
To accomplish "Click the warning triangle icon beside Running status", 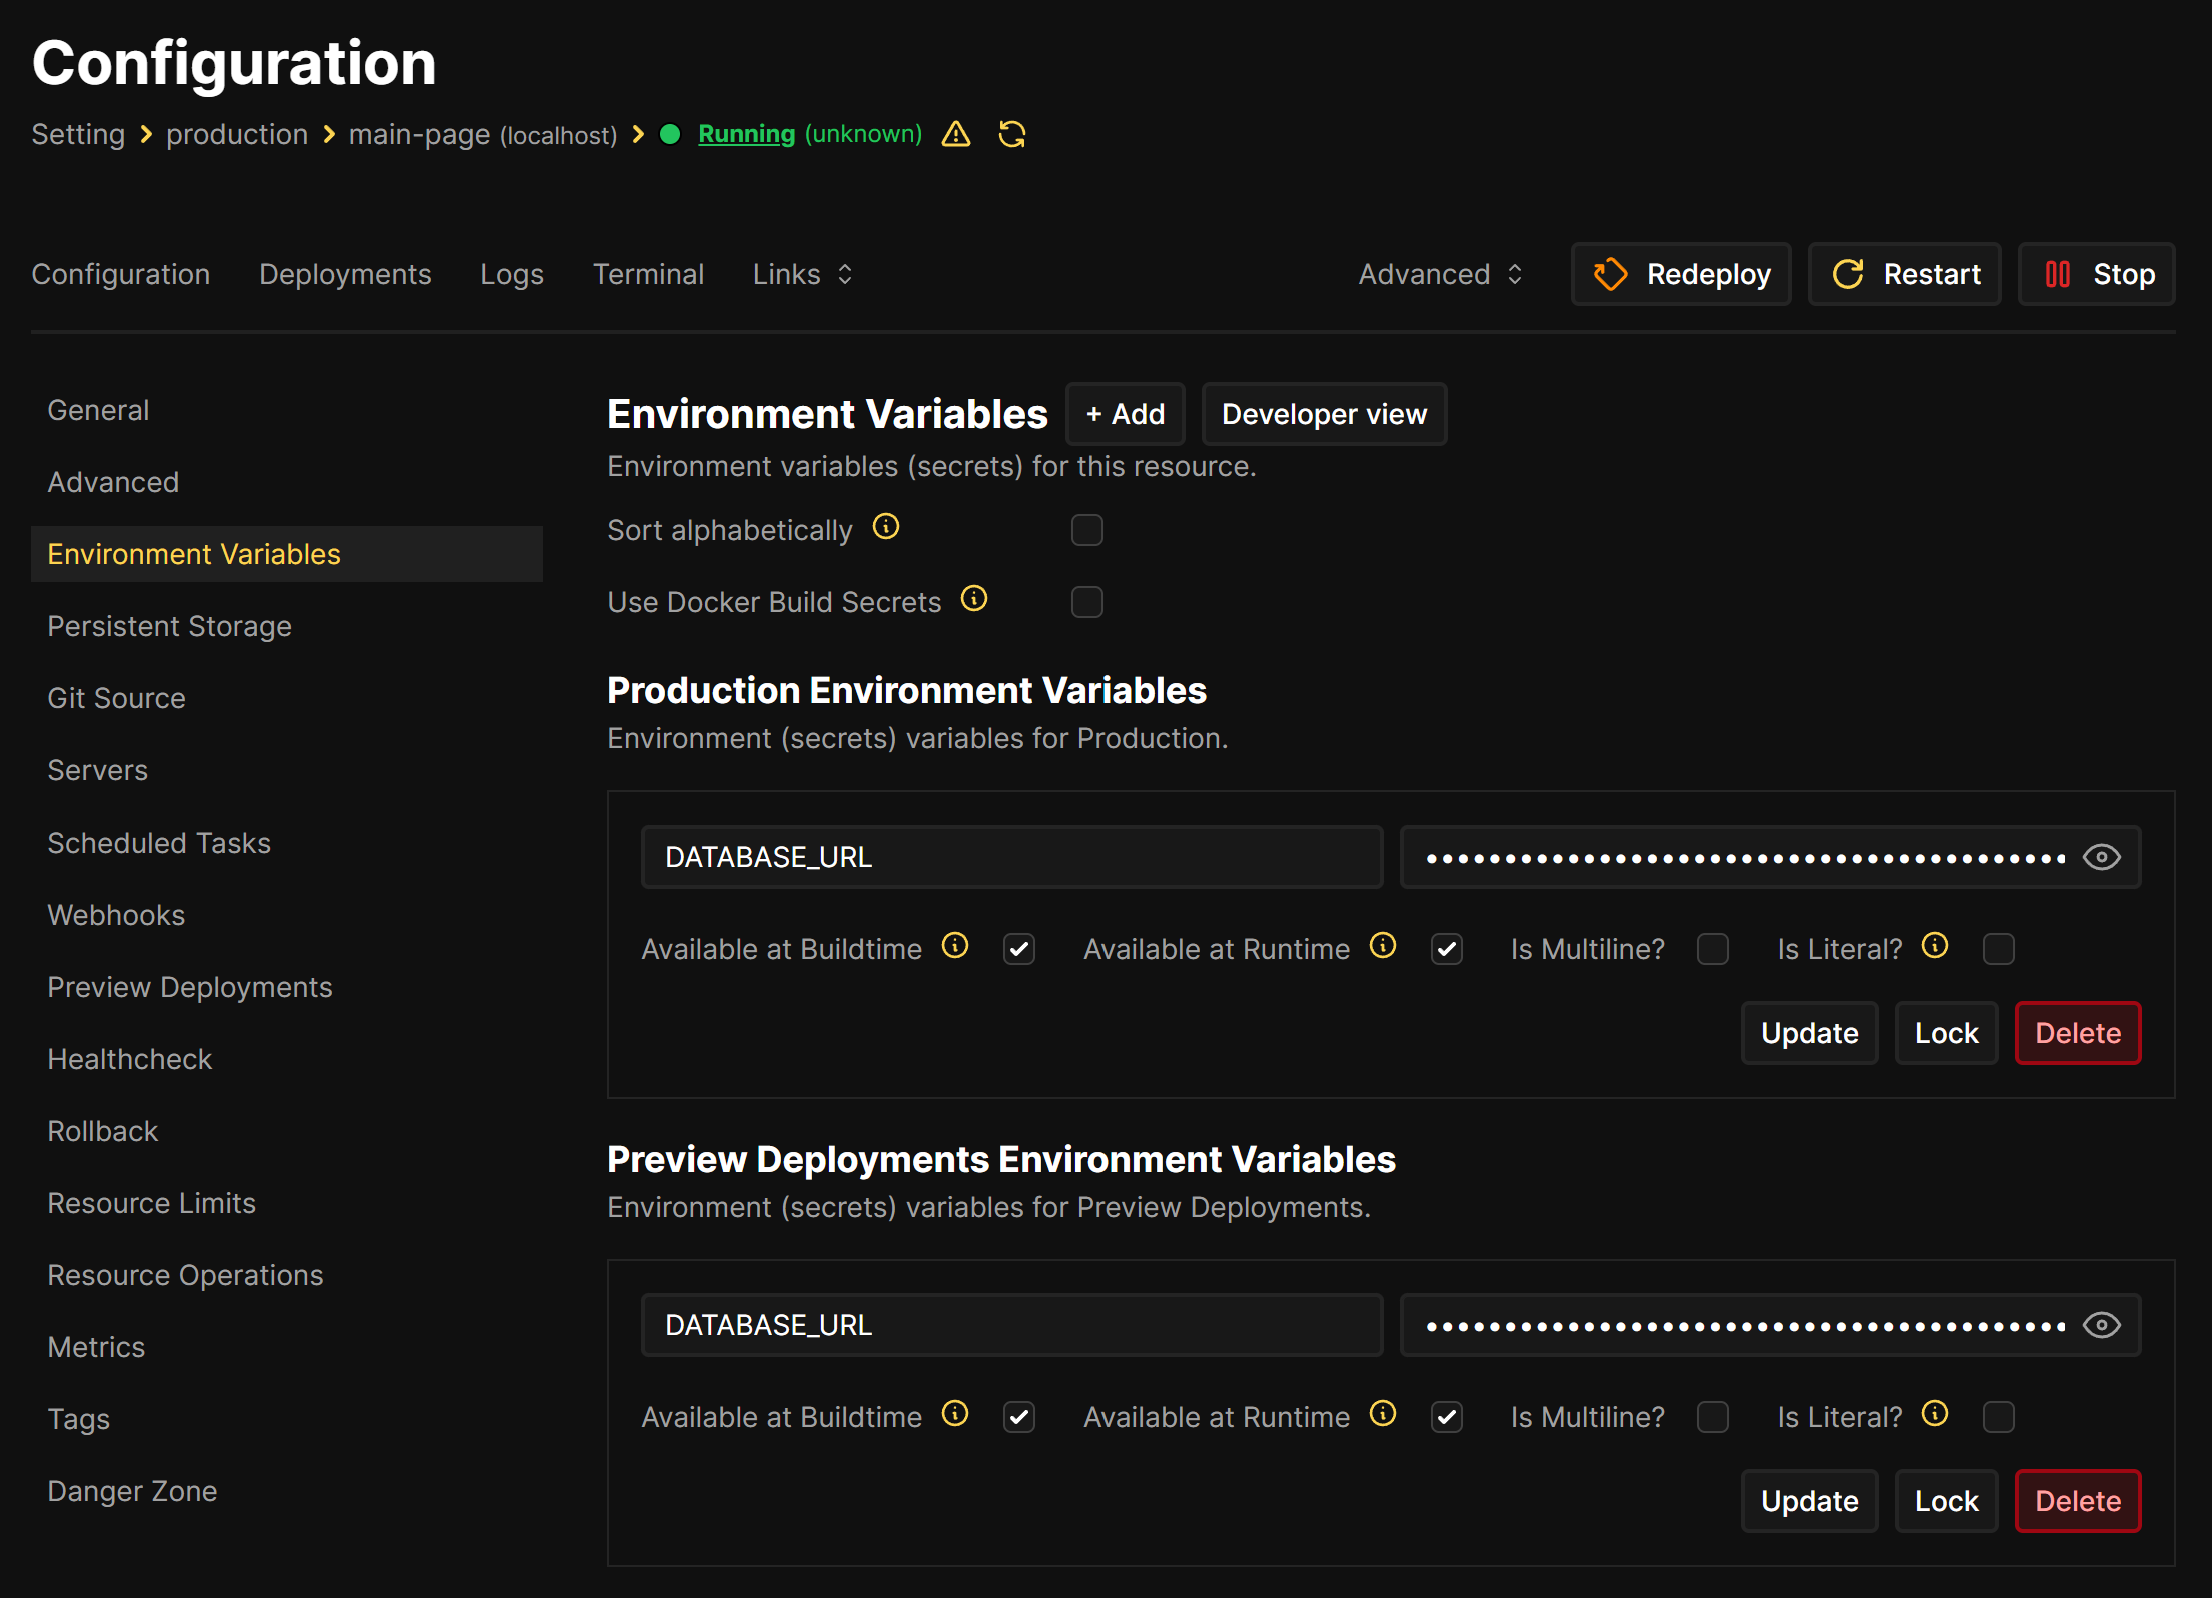I will (x=956, y=134).
